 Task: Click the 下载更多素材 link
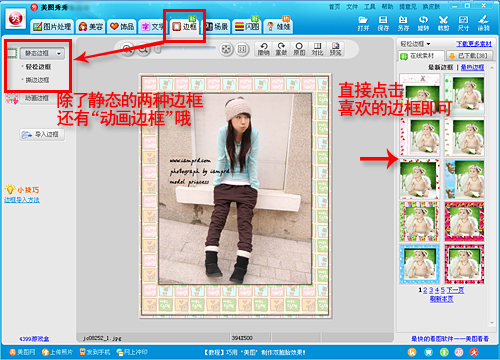tap(474, 44)
